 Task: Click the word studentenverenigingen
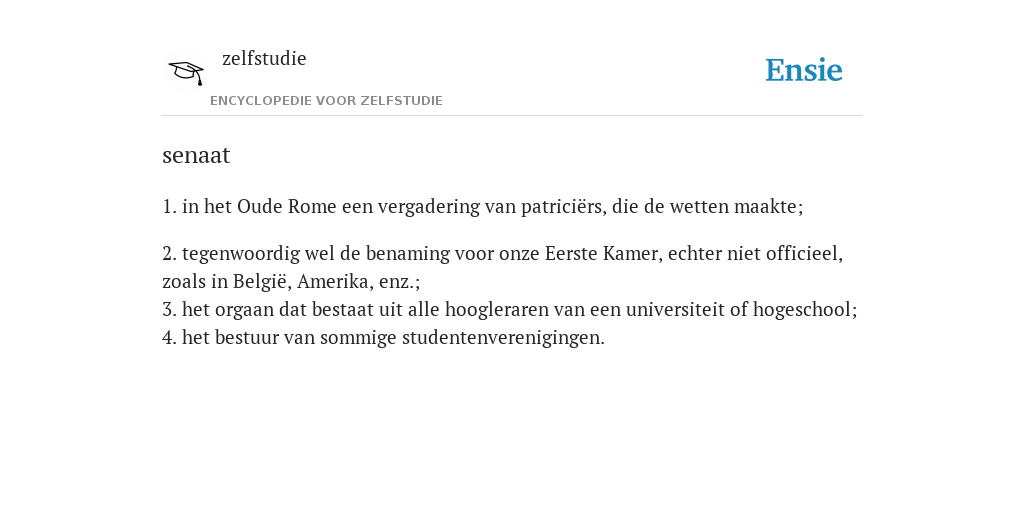click(501, 338)
